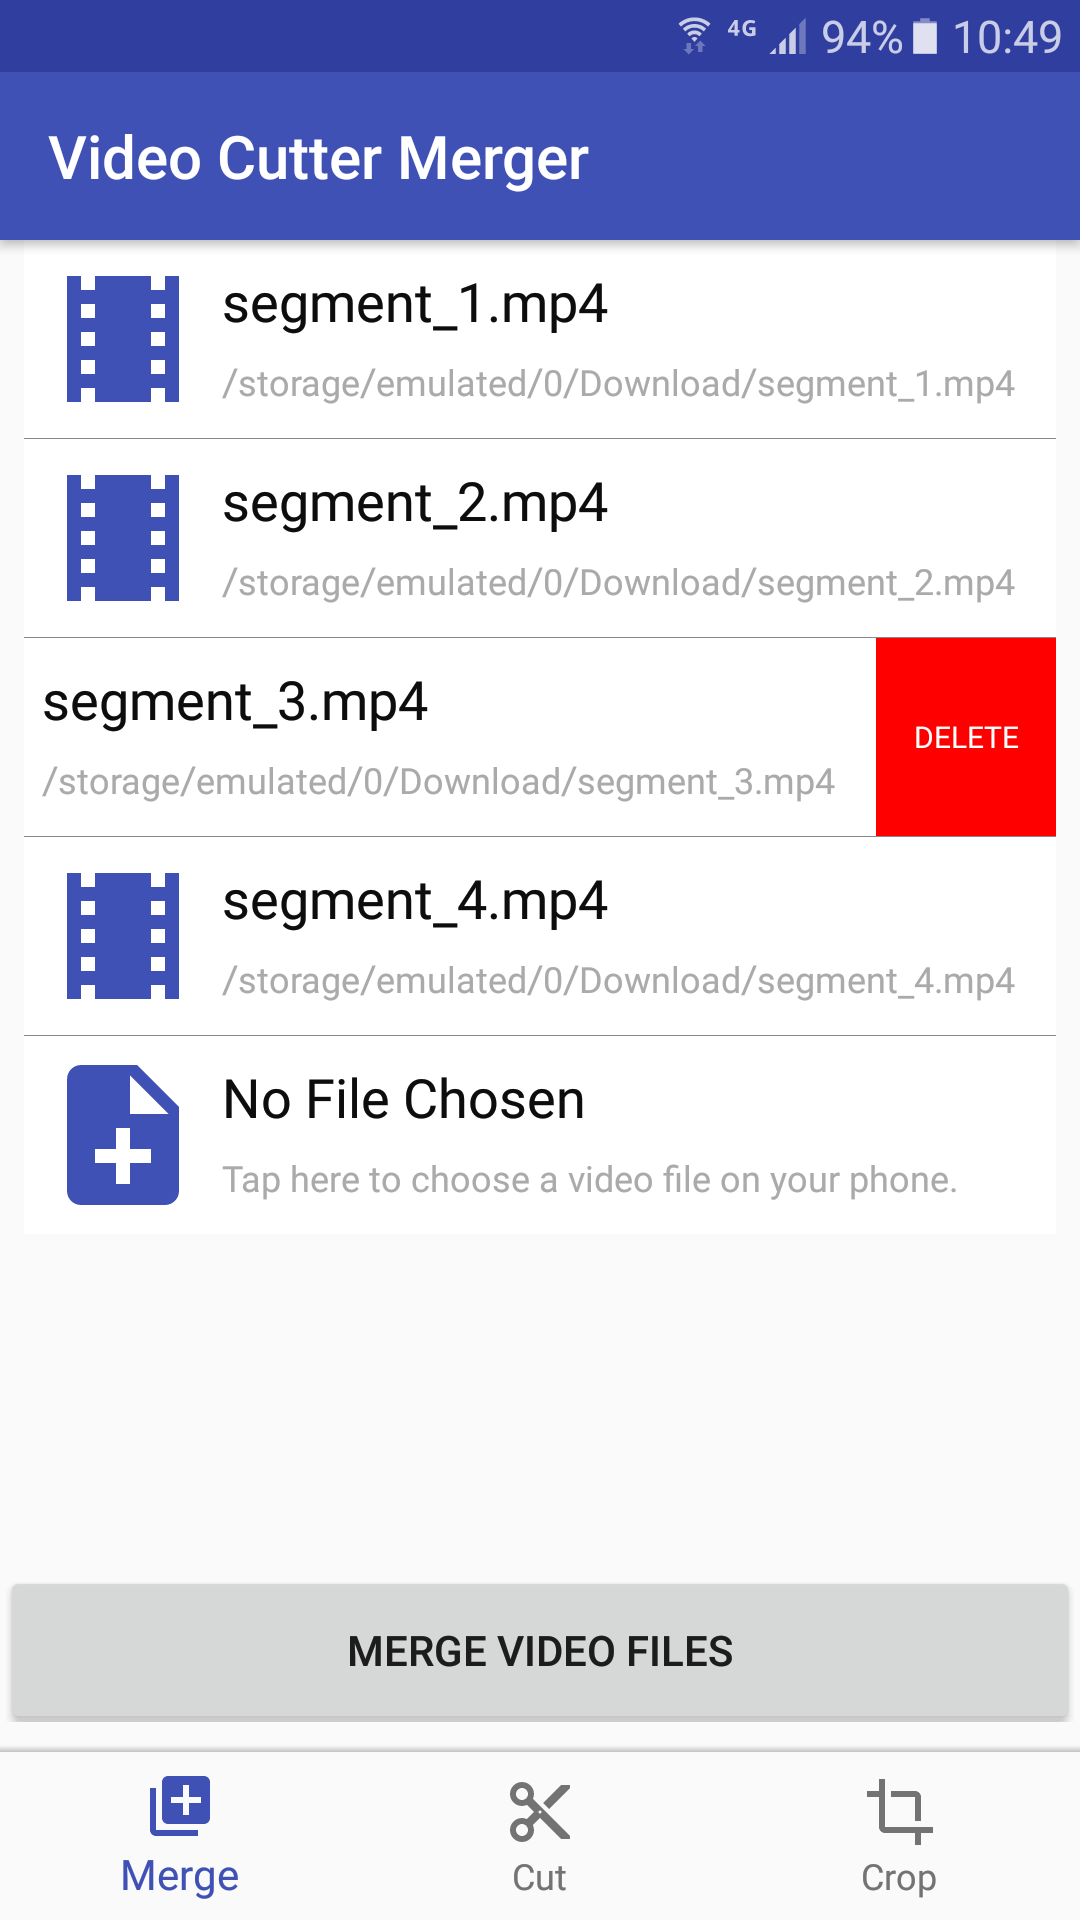Tap the battery icon in status bar

[925, 36]
